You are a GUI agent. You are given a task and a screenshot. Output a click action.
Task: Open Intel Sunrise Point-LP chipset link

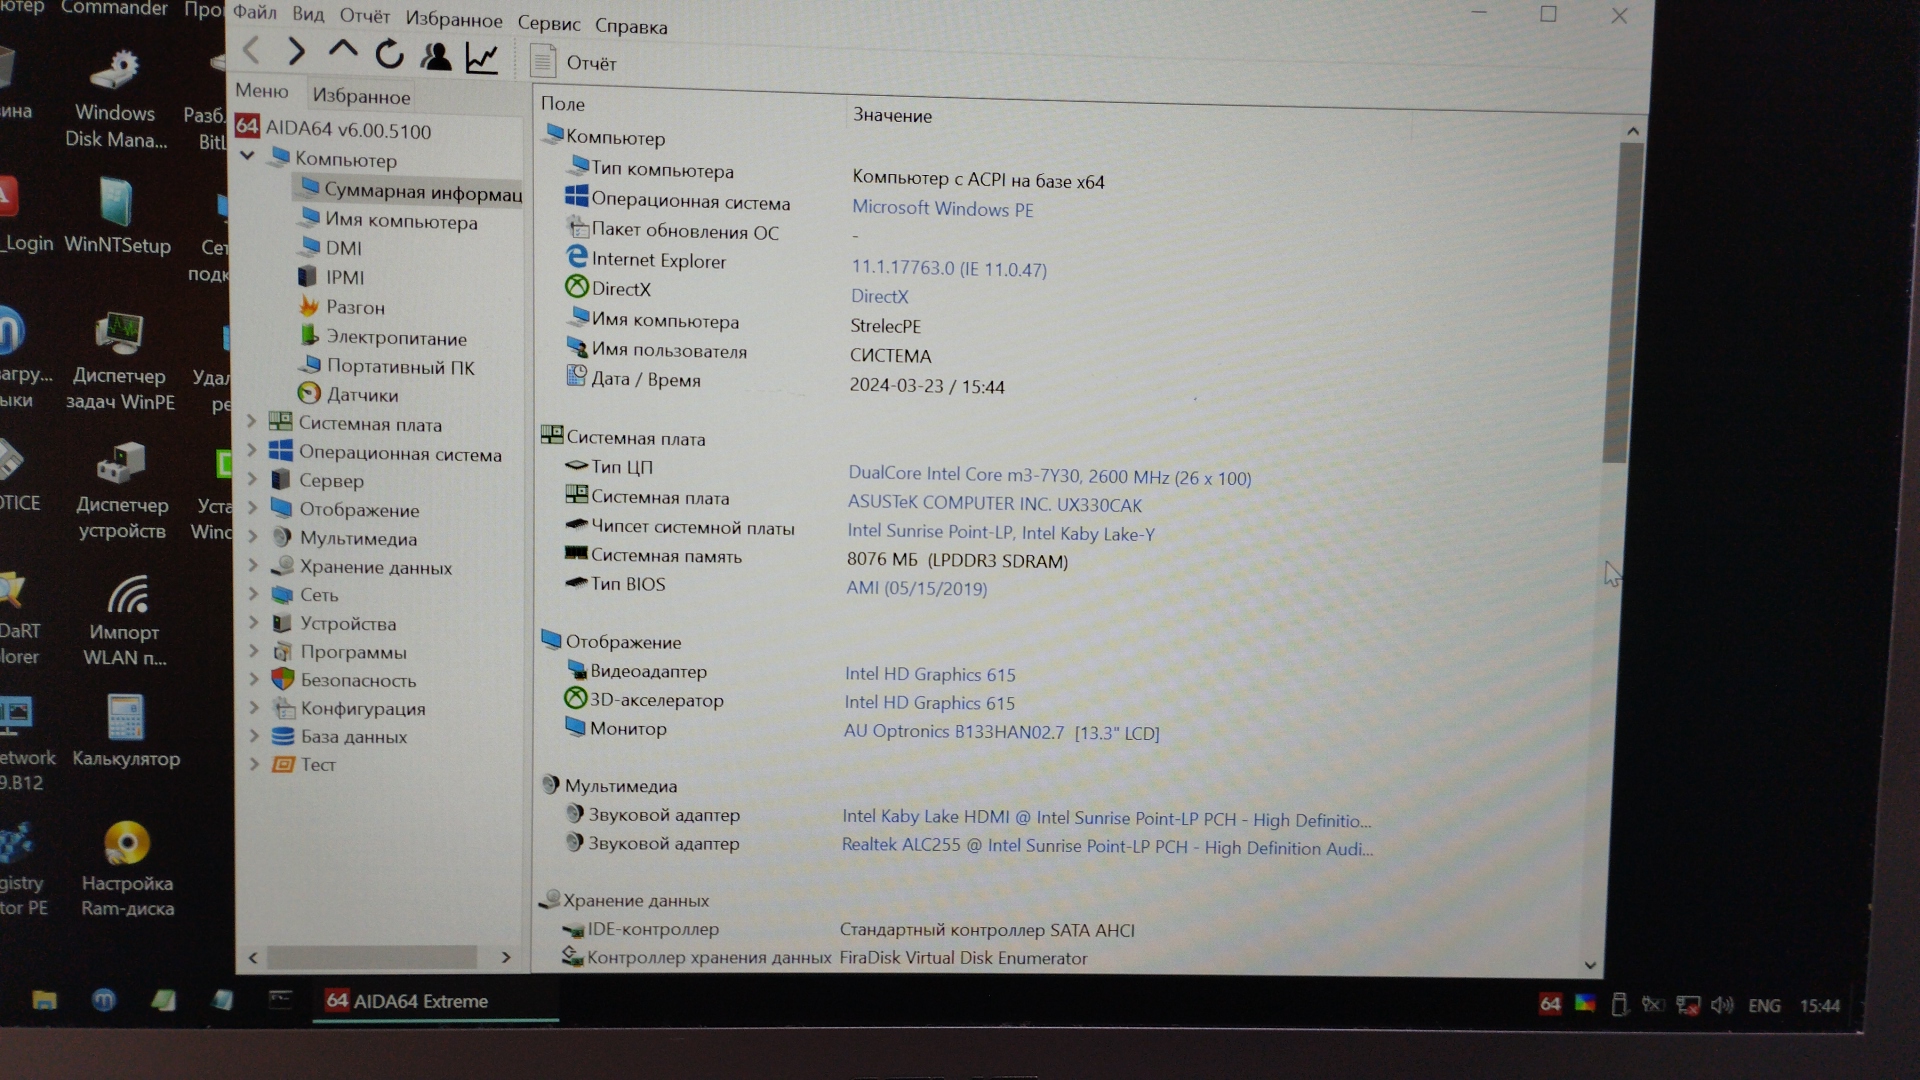click(x=1000, y=533)
